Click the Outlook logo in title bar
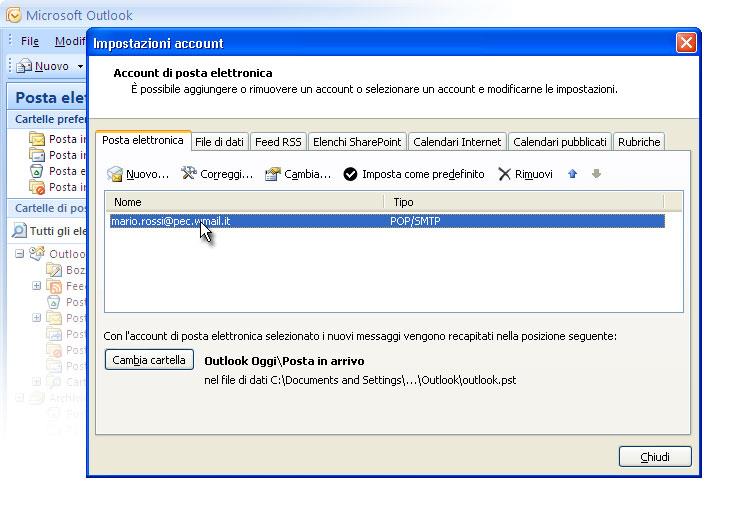This screenshot has height=505, width=738. pyautogui.click(x=14, y=15)
